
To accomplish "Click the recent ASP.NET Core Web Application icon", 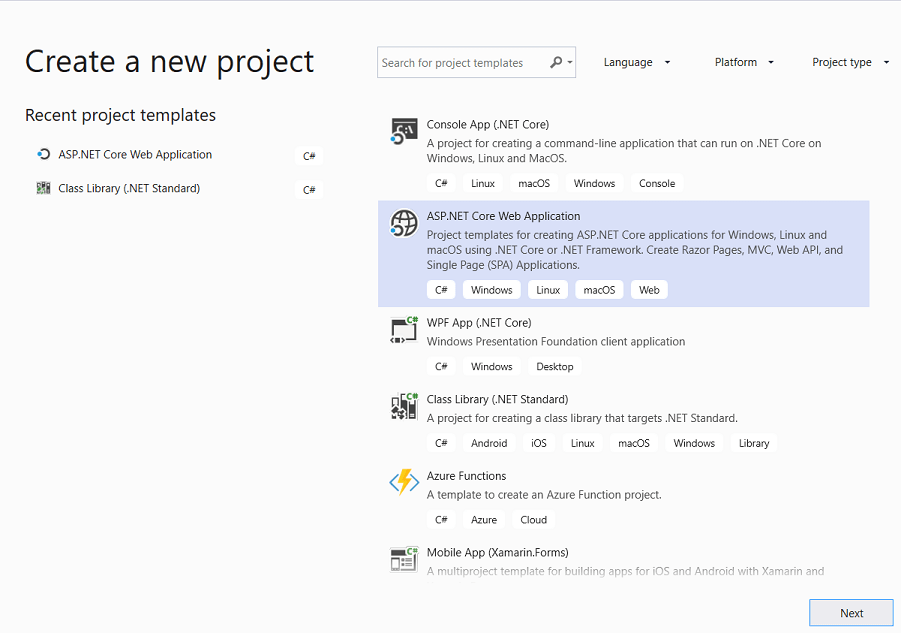I will (41, 155).
